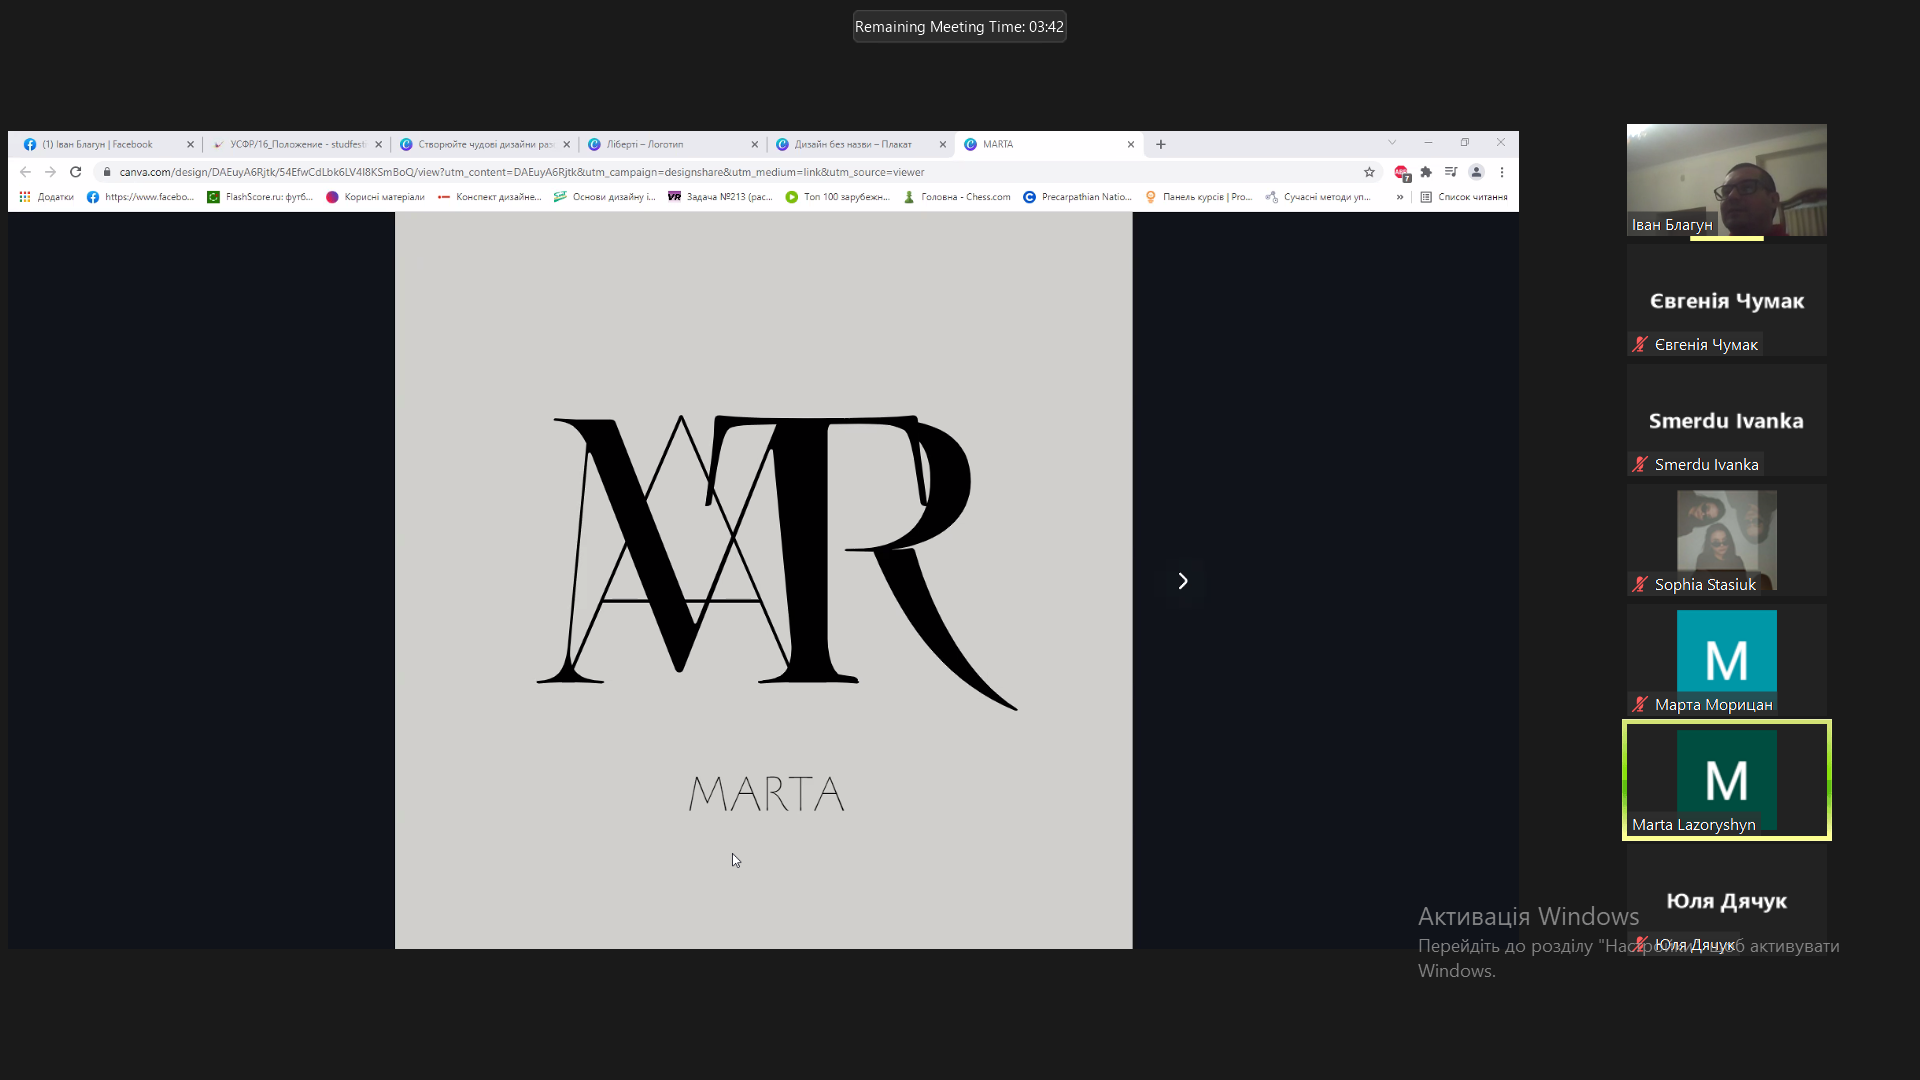Close the Дизайн без назви – Плакат tab
This screenshot has width=1920, height=1080.
pos(942,144)
